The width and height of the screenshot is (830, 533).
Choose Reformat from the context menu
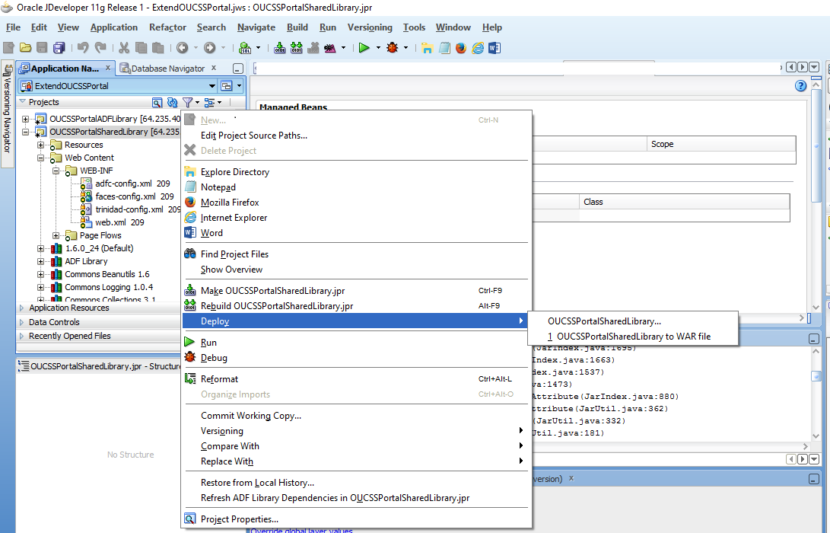[219, 379]
